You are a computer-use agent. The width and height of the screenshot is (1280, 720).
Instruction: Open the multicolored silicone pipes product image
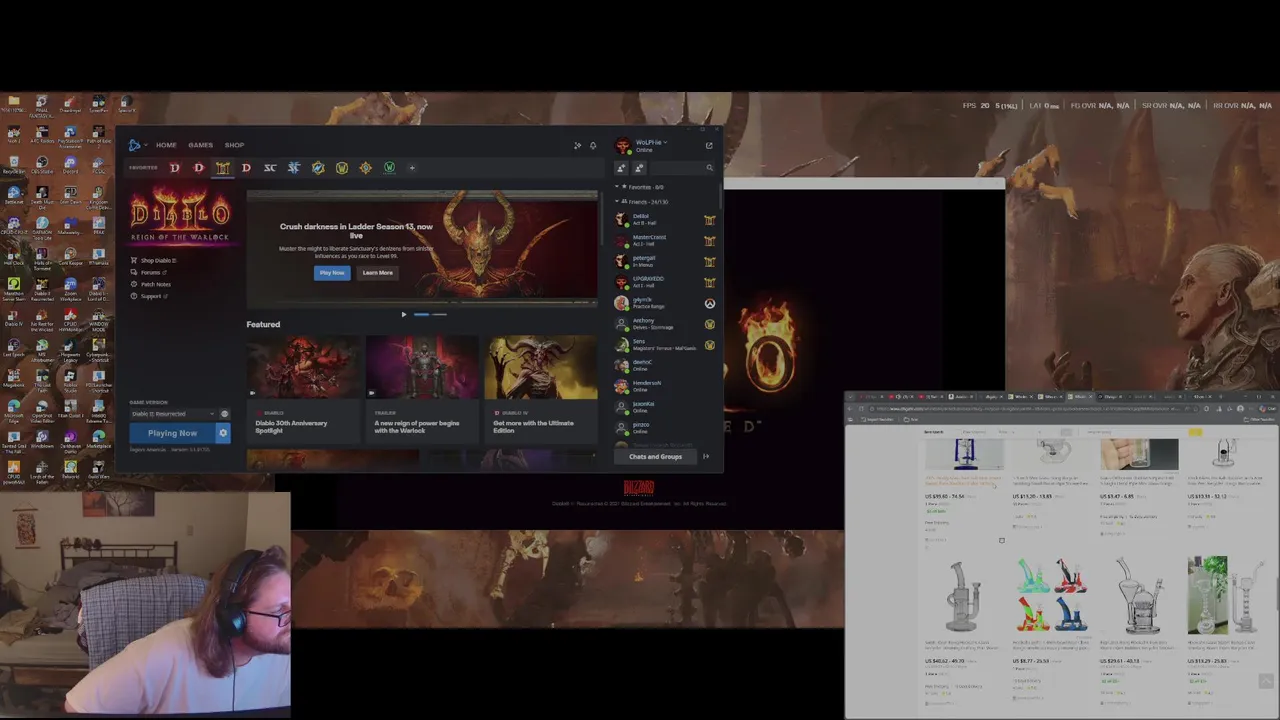pyautogui.click(x=1052, y=594)
